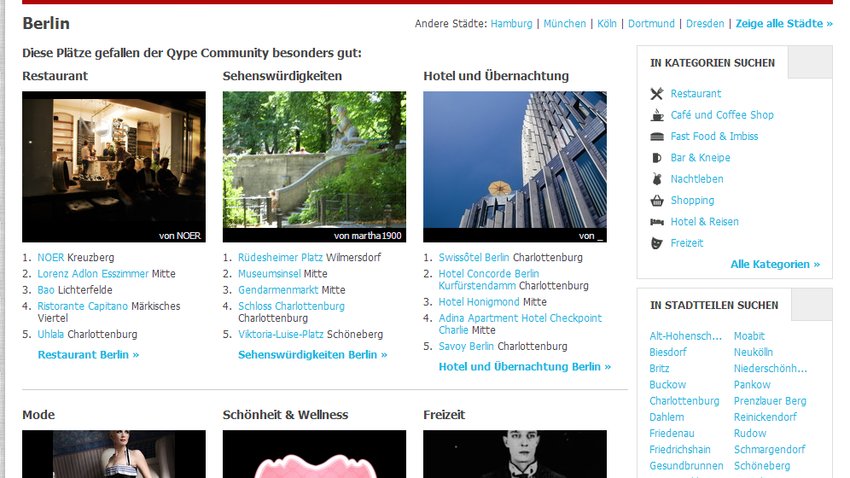The height and width of the screenshot is (478, 850).
Task: Open 'Savoy Berlin' listing
Action: 466,346
